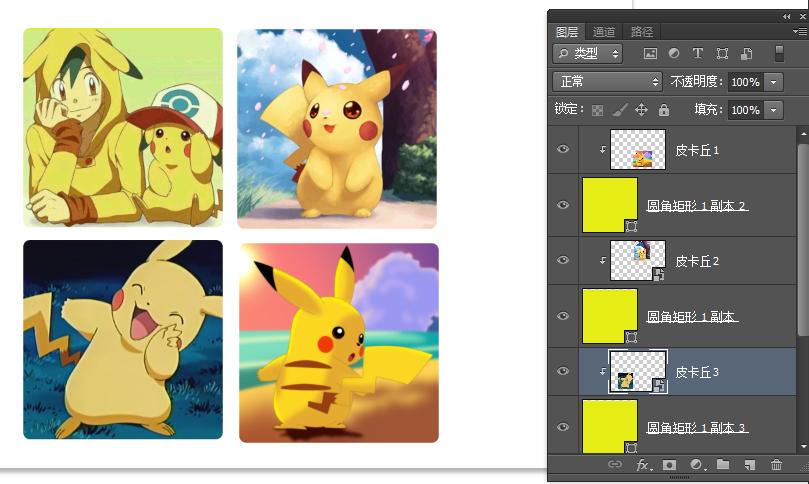This screenshot has width=809, height=484.
Task: Filter layers by shape layer icon
Action: click(722, 53)
